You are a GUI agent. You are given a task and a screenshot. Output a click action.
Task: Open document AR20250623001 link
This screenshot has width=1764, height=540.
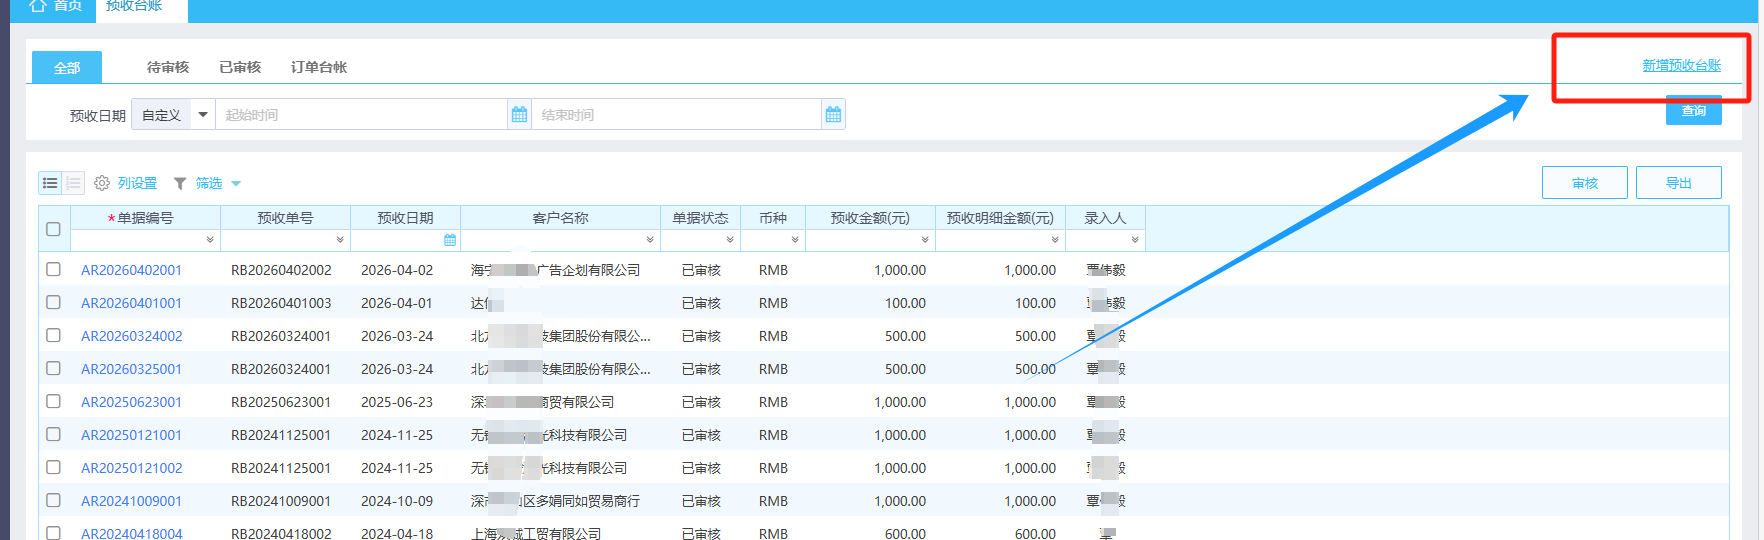coord(132,402)
